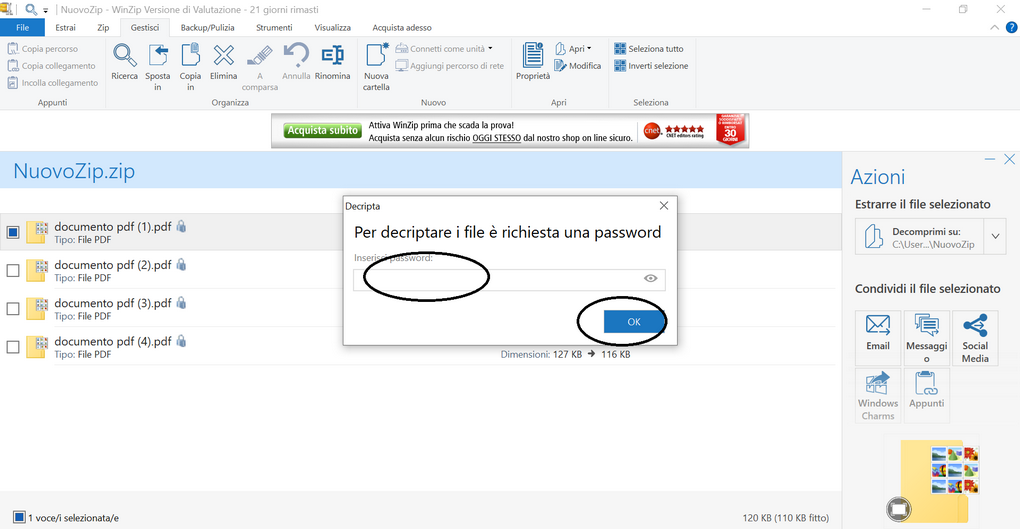Open the WinZip help question icon

1012,27
